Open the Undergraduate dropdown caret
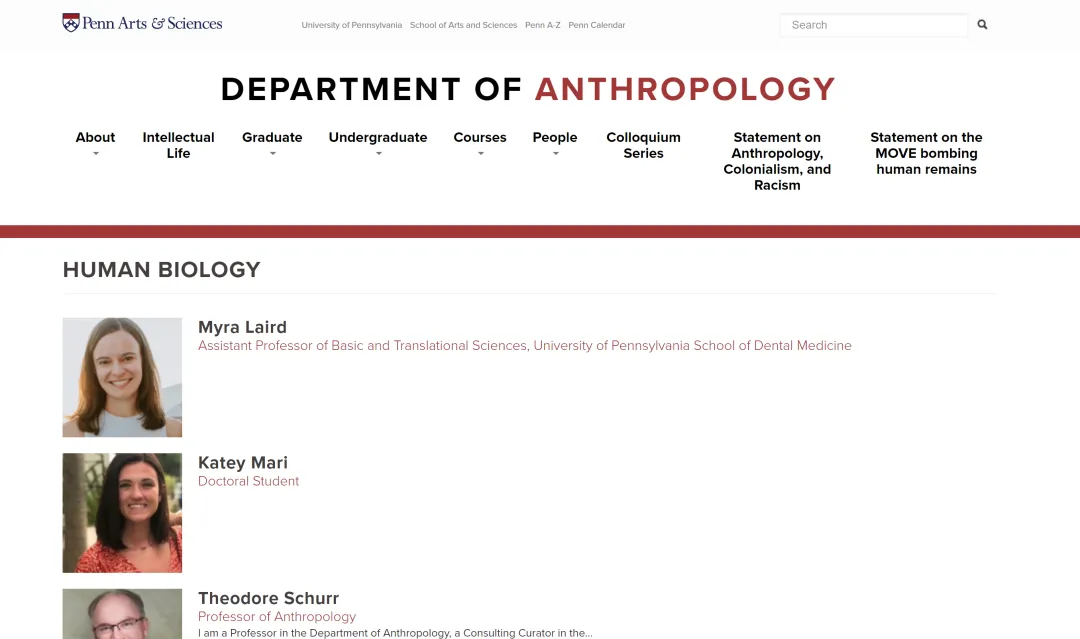Screen dimensions: 1080x639 point(379,154)
